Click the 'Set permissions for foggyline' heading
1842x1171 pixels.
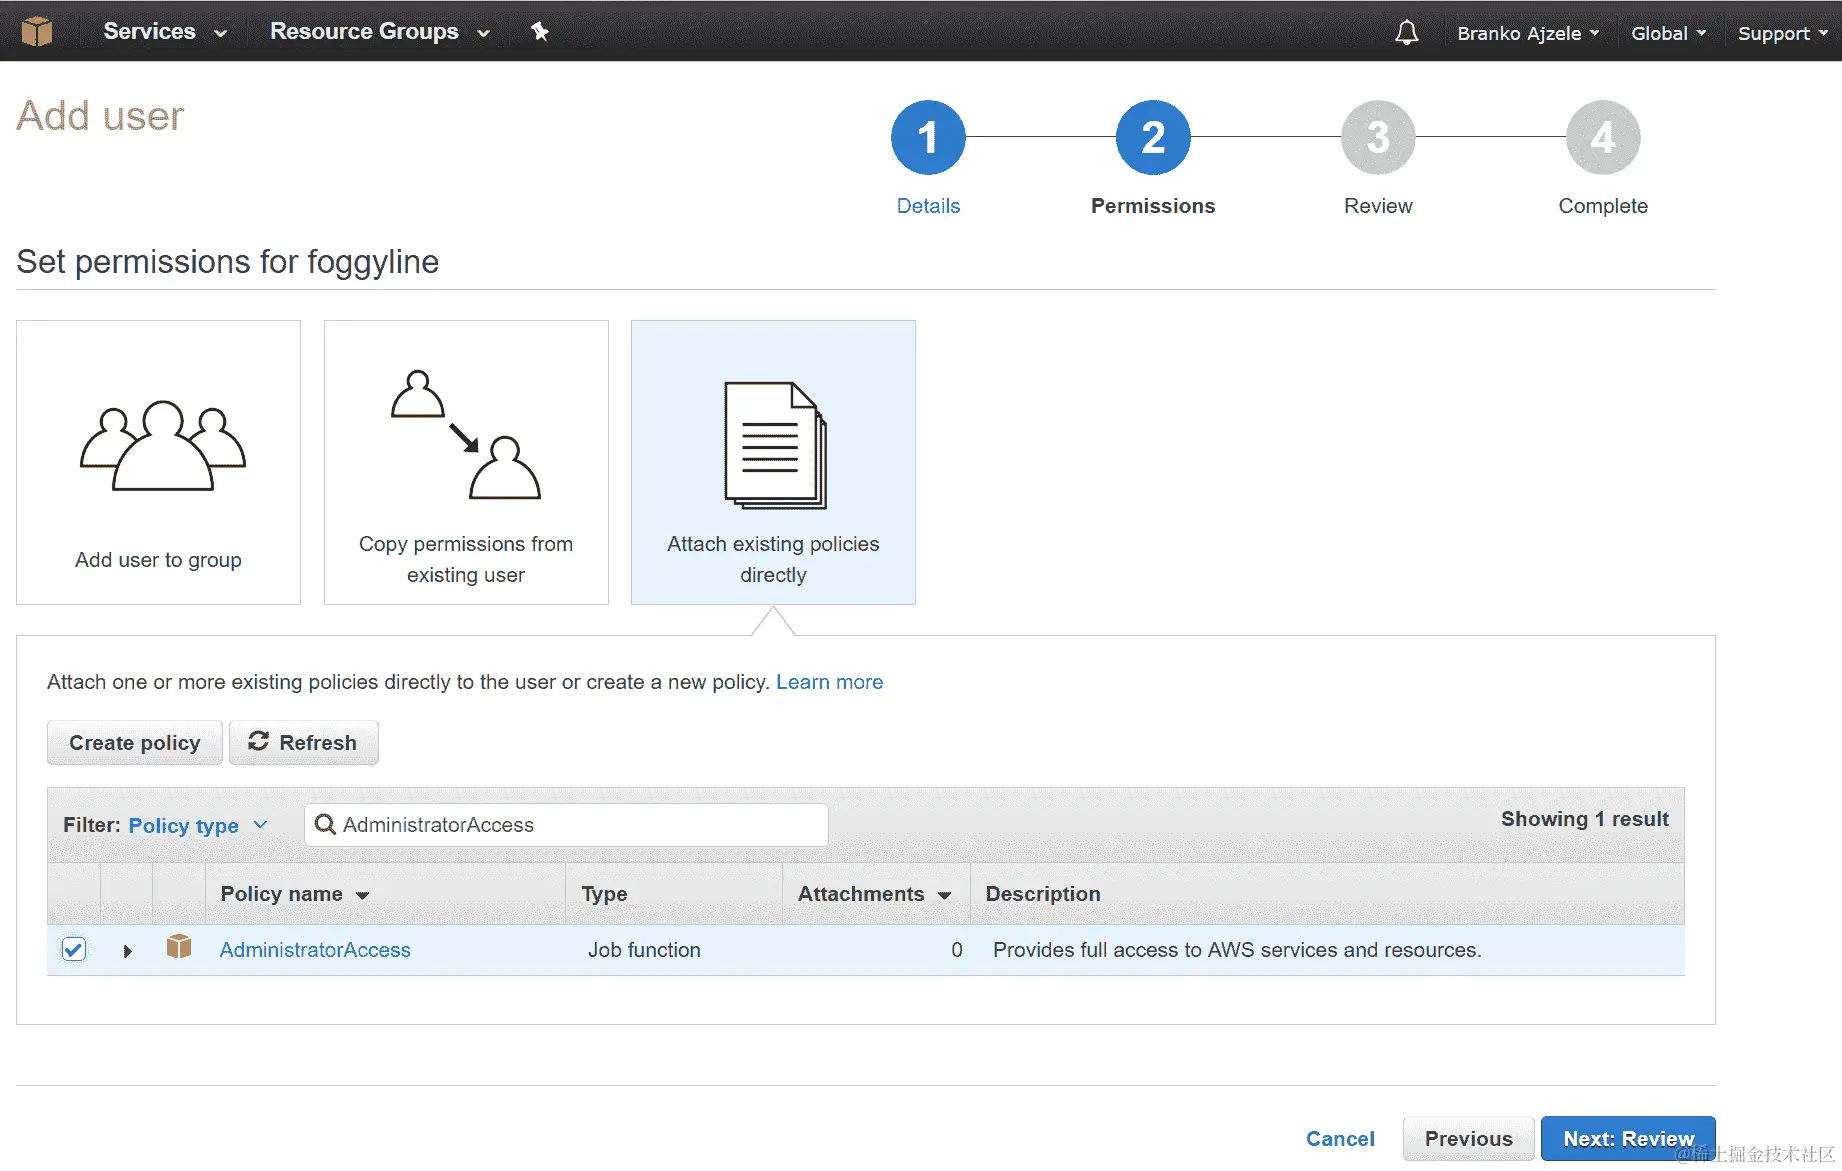[x=228, y=262]
